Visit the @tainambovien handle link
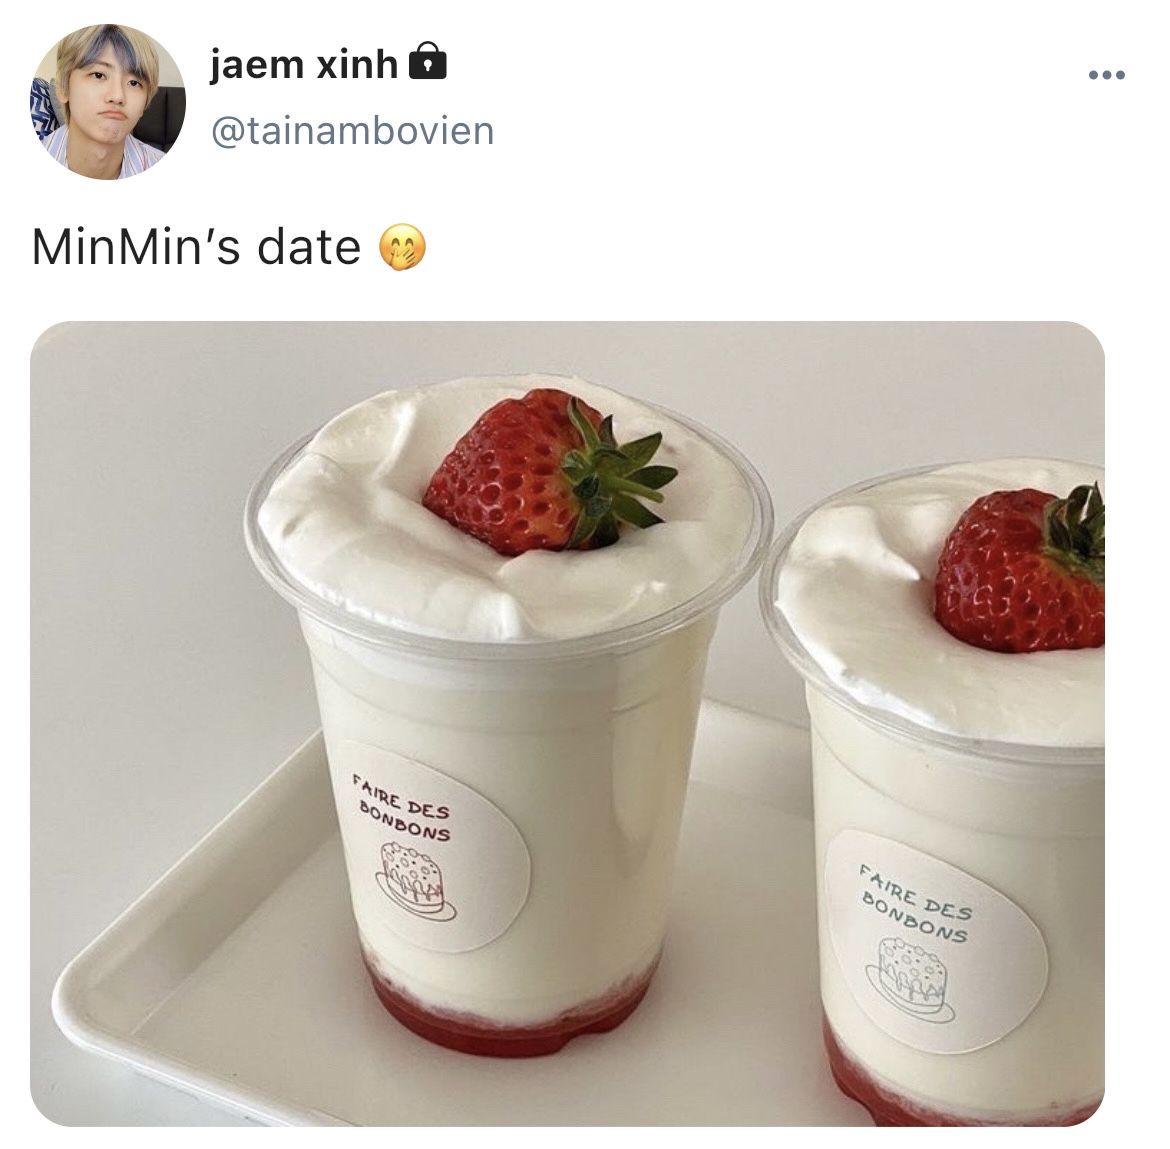The image size is (1170, 1149). coord(353,131)
